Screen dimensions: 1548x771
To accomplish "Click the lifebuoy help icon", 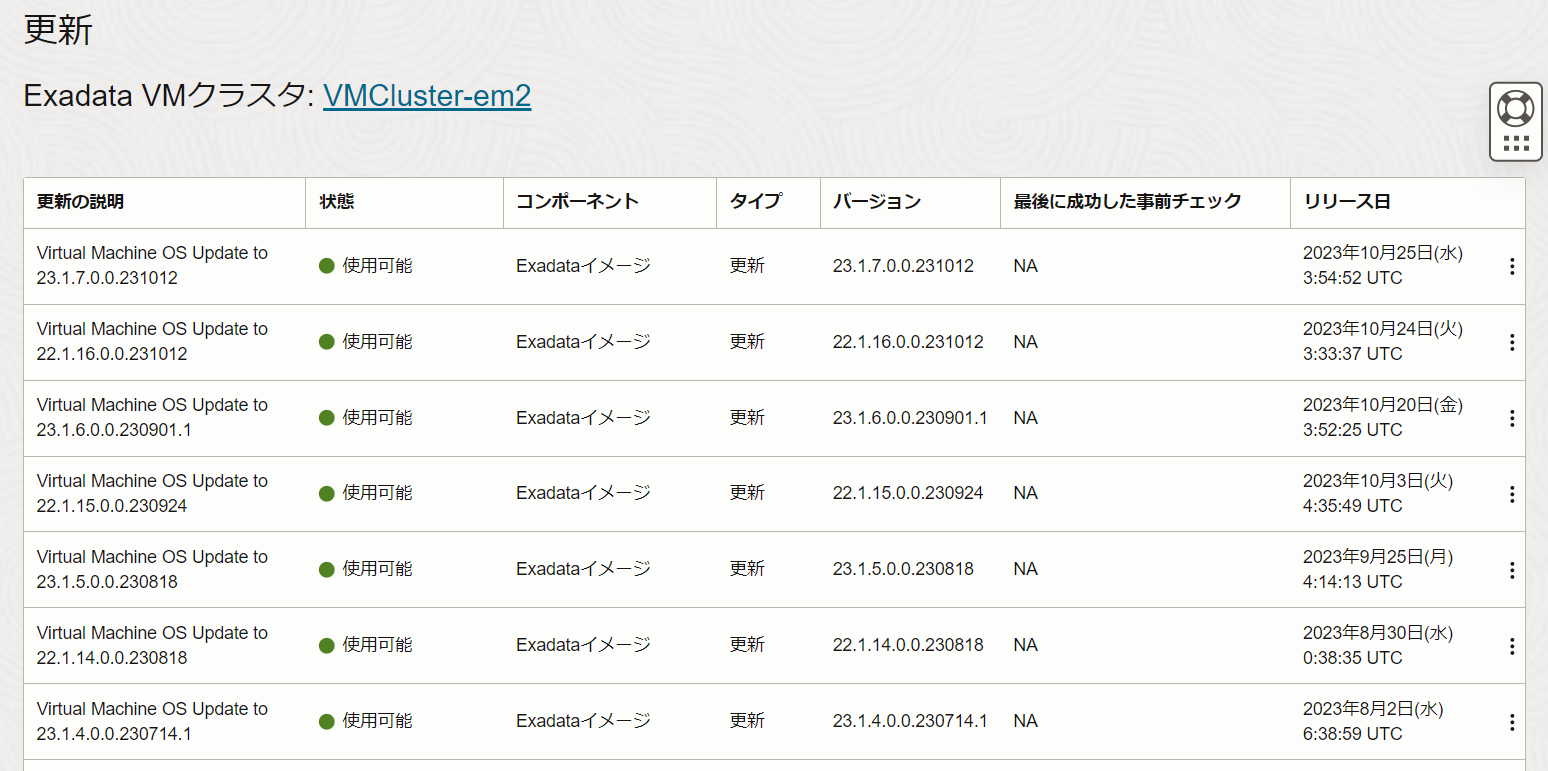I will (x=1516, y=108).
